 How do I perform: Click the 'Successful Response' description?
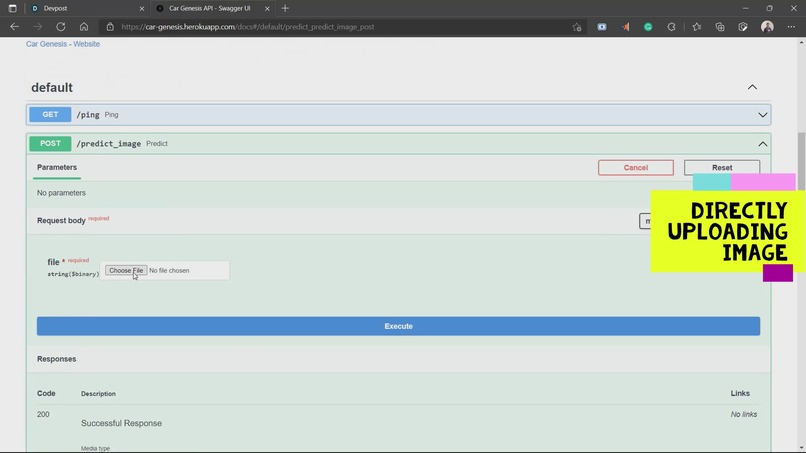(121, 423)
